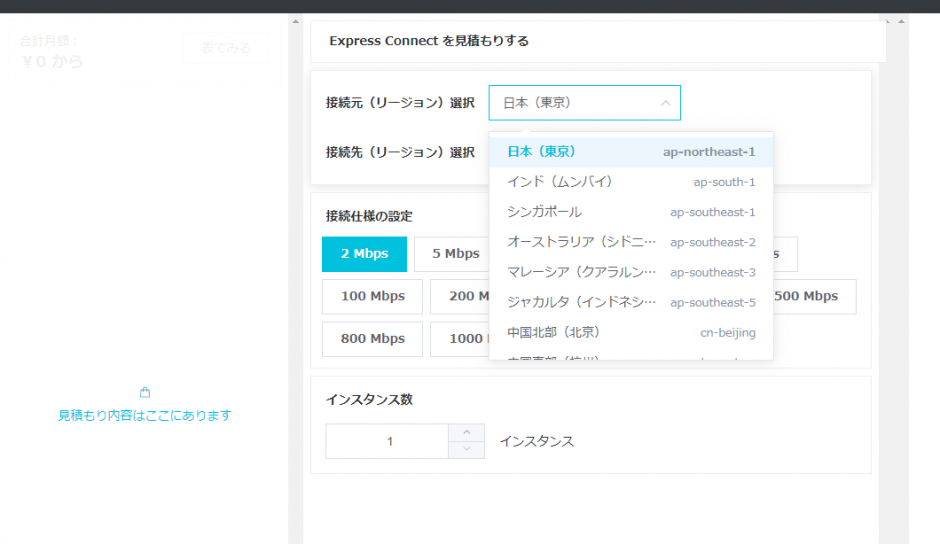Choose the 800 Mbps bandwidth option
The image size is (940, 544).
coord(372,339)
